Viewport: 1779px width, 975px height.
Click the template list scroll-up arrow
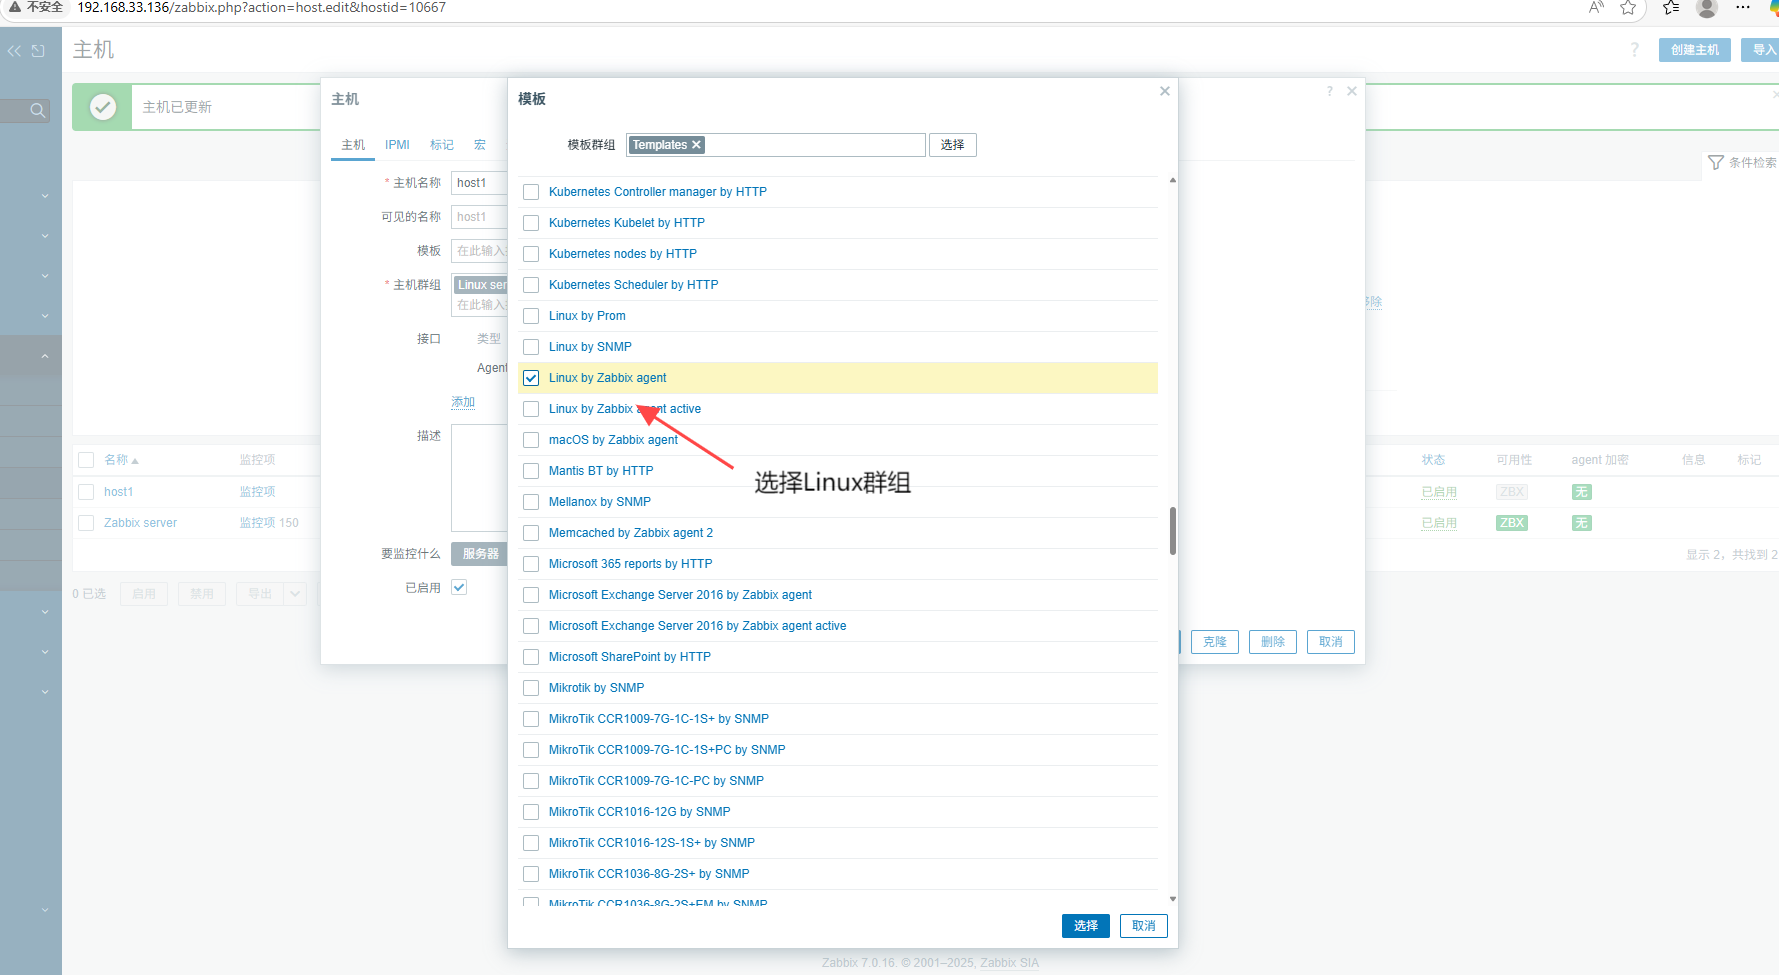(x=1173, y=181)
